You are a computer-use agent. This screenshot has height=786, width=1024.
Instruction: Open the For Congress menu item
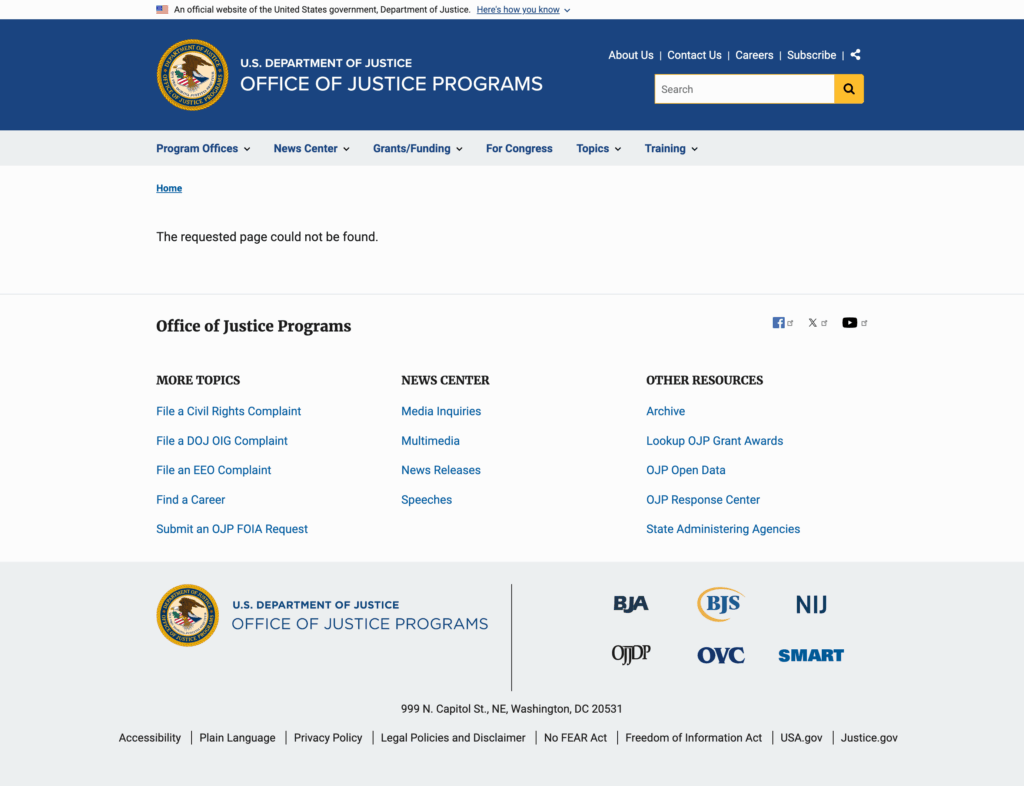click(x=519, y=148)
